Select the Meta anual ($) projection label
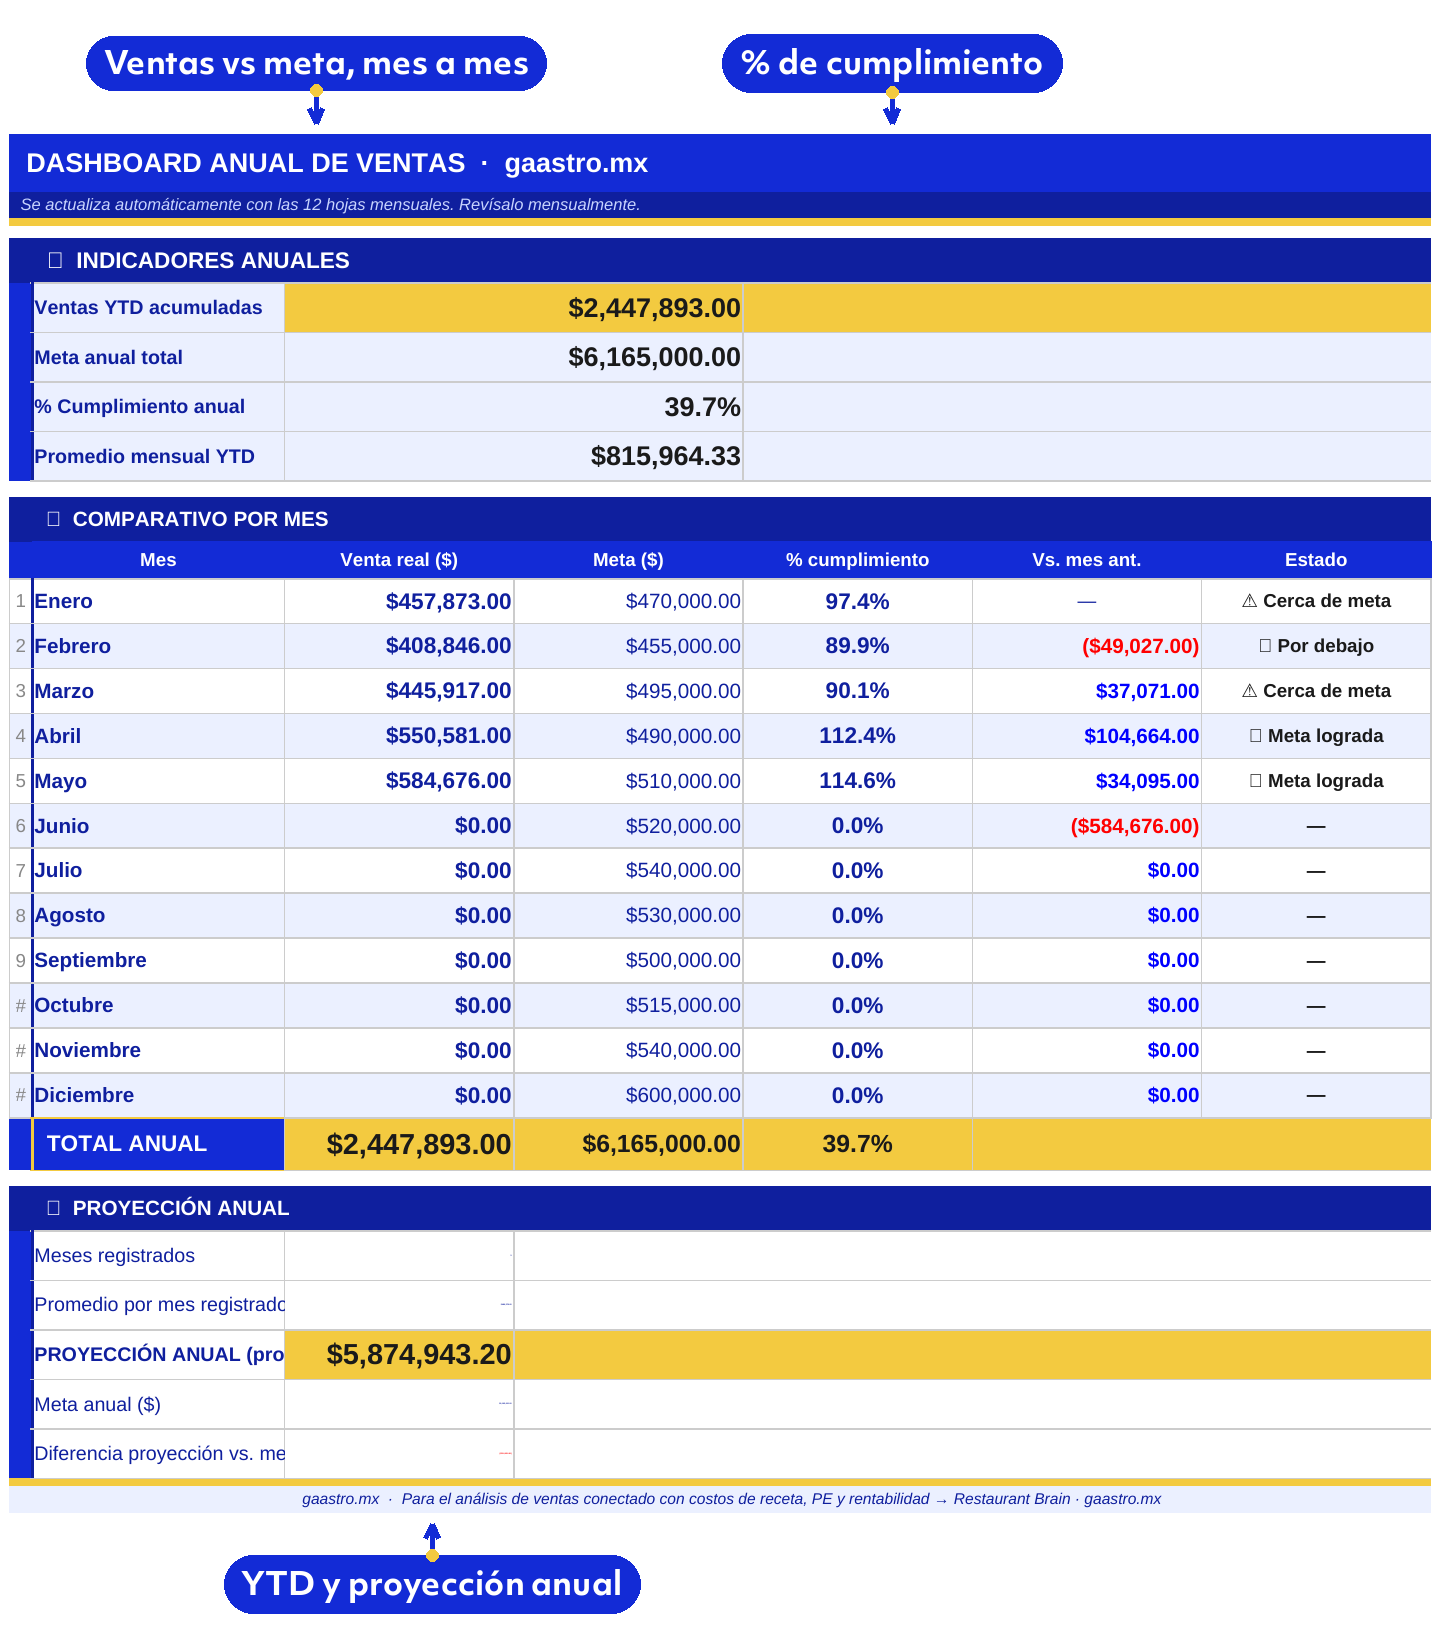The width and height of the screenshot is (1440, 1647). pyautogui.click(x=97, y=1404)
